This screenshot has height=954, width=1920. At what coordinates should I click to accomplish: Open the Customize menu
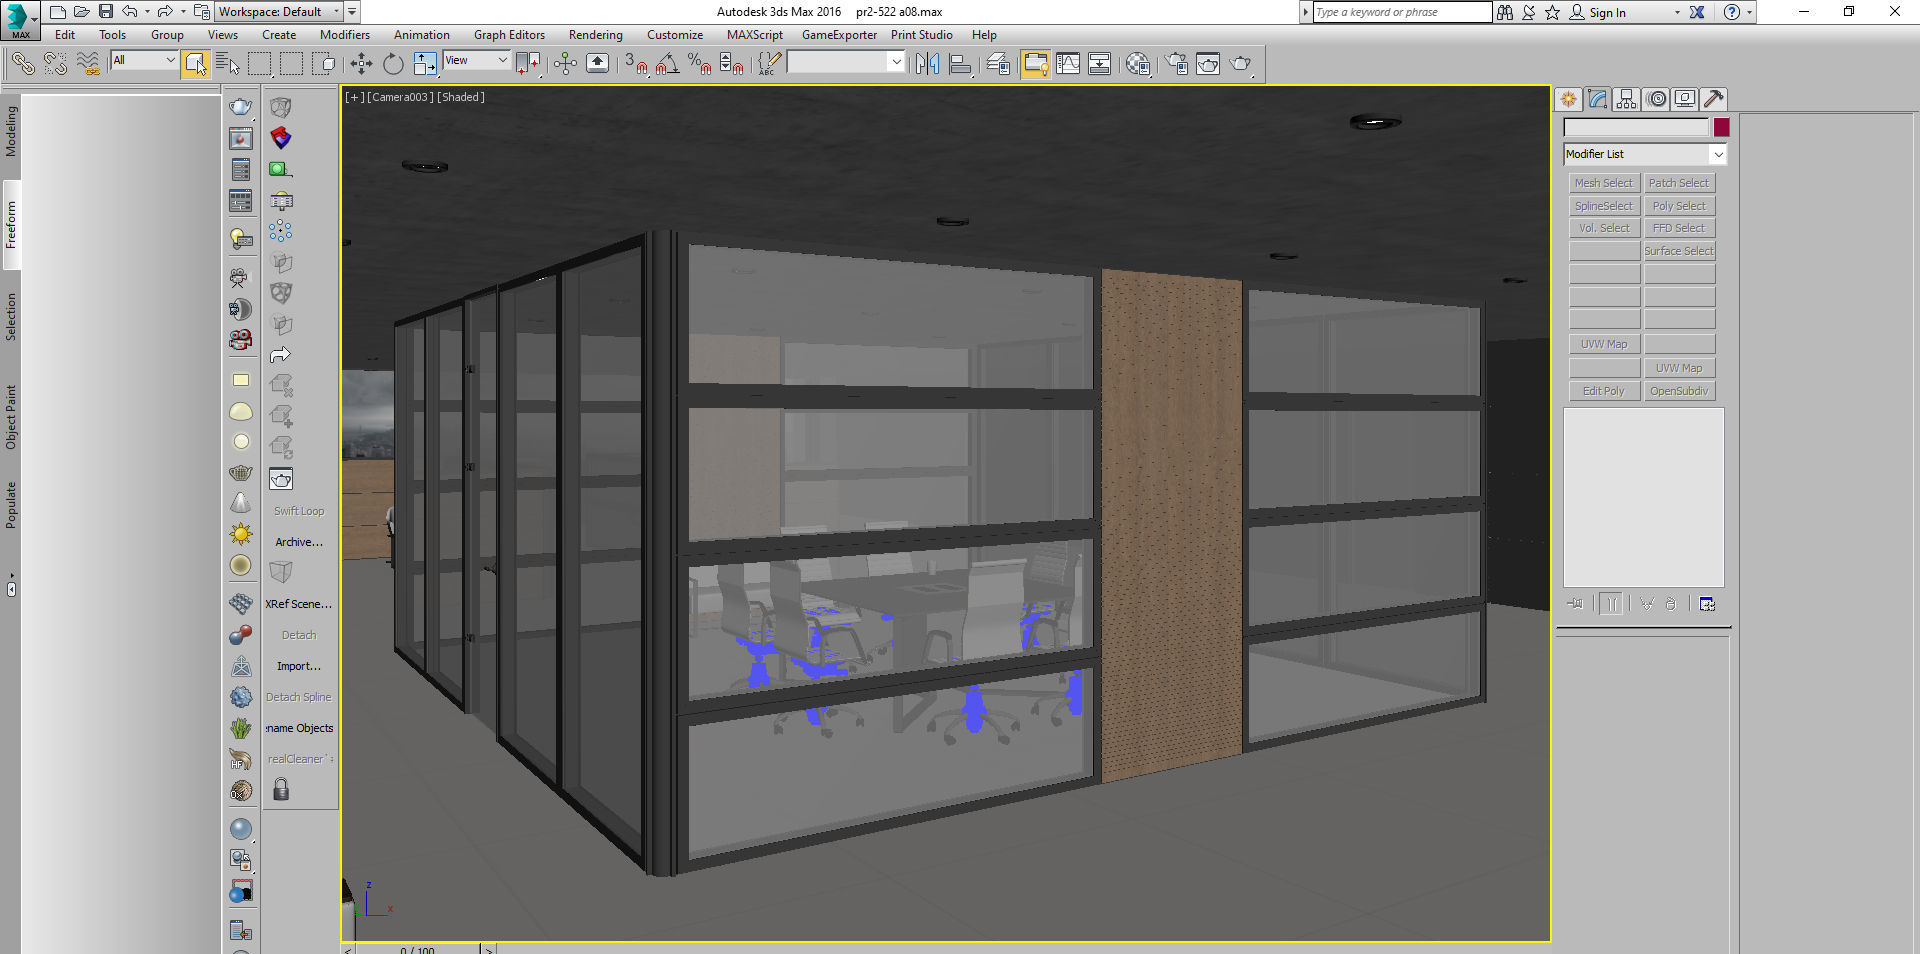click(x=675, y=35)
